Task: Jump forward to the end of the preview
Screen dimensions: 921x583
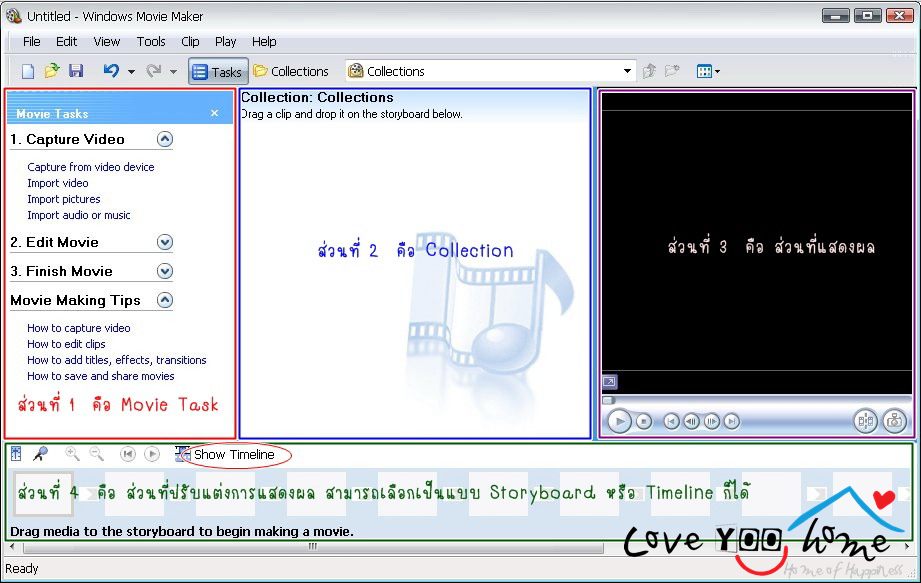Action: point(731,421)
